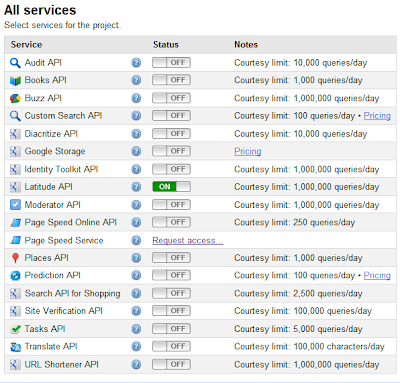Turn on Page Speed Online API switch
This screenshot has width=400, height=383.
click(x=171, y=222)
